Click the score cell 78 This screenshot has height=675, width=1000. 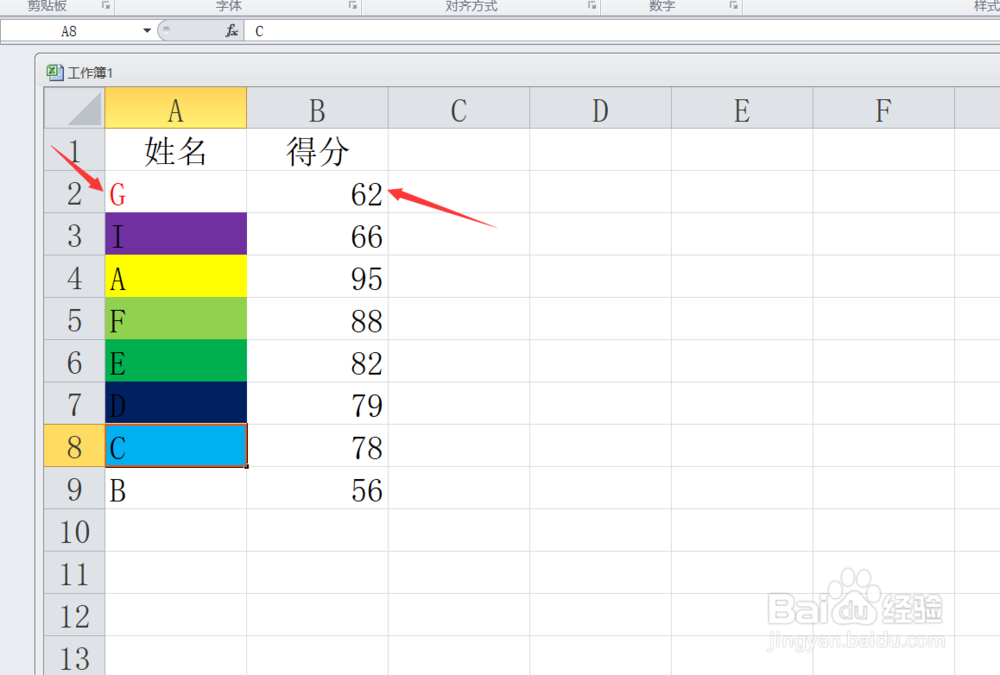click(x=318, y=446)
